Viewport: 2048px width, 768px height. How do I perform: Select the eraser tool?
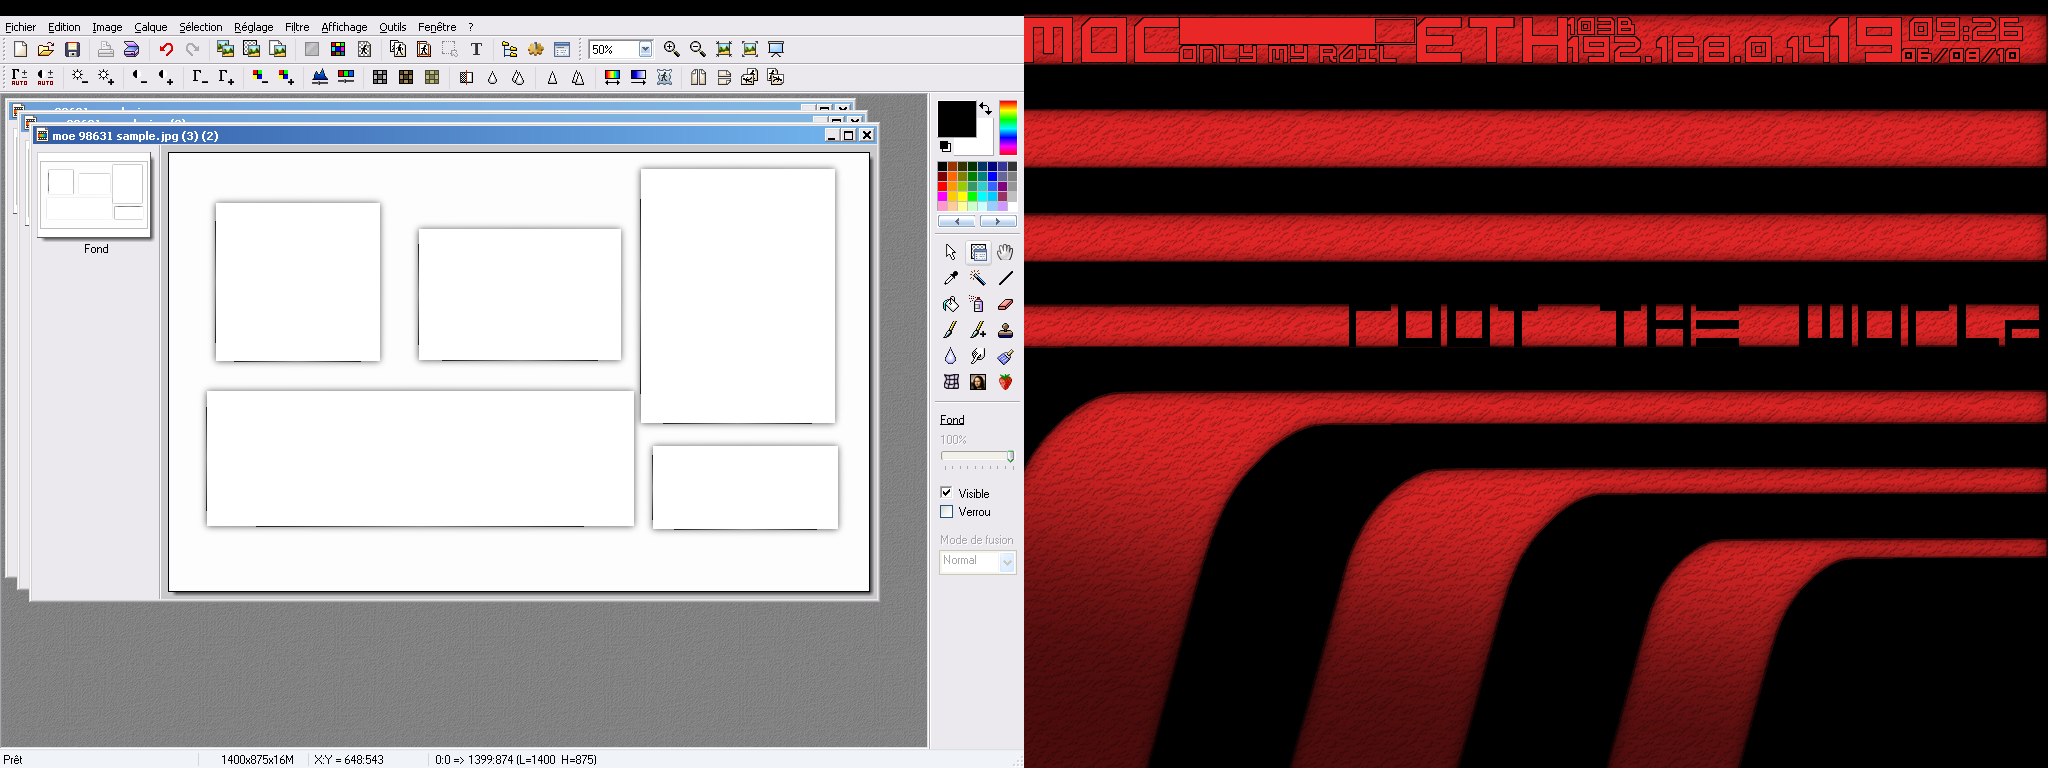[x=1005, y=304]
